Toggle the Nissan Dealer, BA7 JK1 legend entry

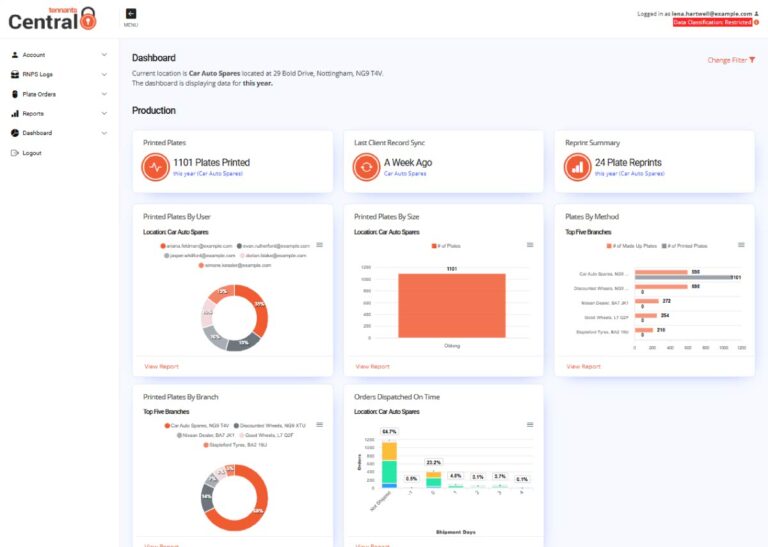click(206, 435)
